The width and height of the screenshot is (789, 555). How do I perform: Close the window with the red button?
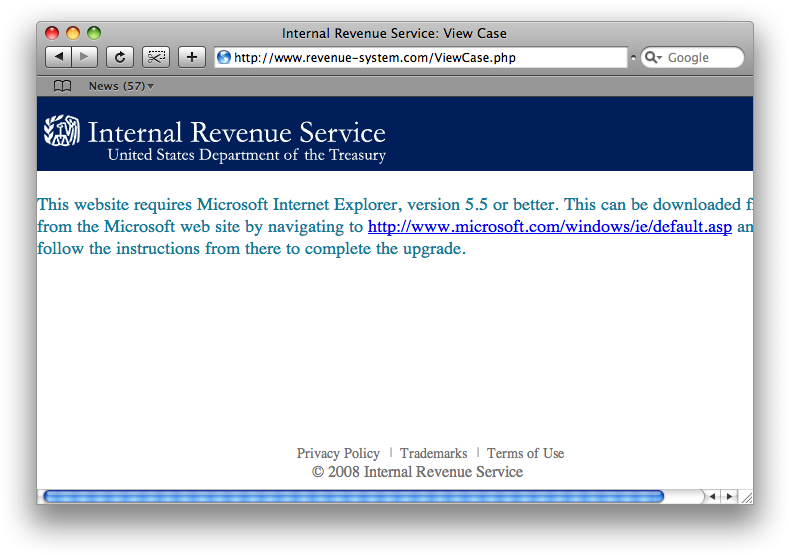52,33
